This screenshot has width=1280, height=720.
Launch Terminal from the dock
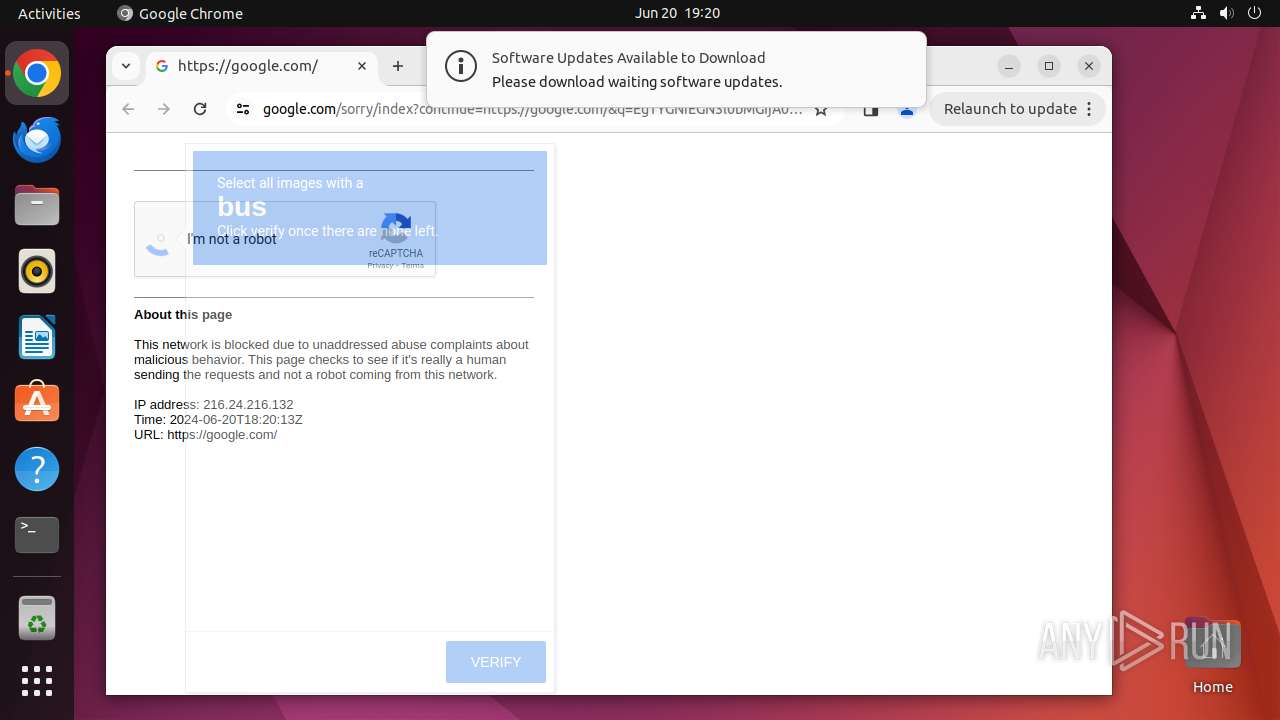37,535
